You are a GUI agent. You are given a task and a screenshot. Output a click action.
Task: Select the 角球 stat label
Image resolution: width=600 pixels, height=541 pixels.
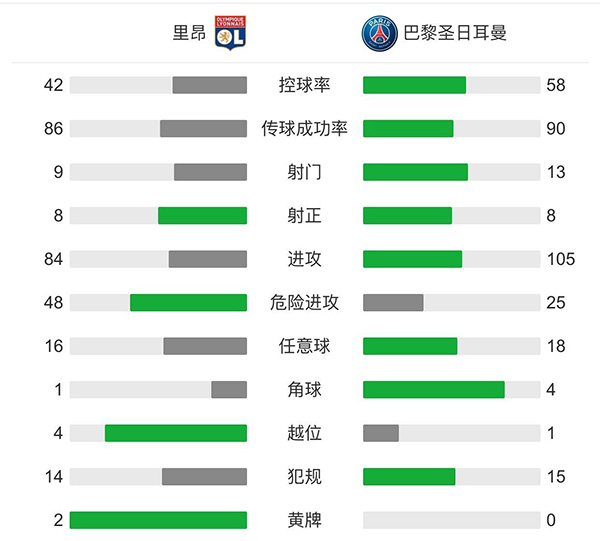[x=304, y=390]
